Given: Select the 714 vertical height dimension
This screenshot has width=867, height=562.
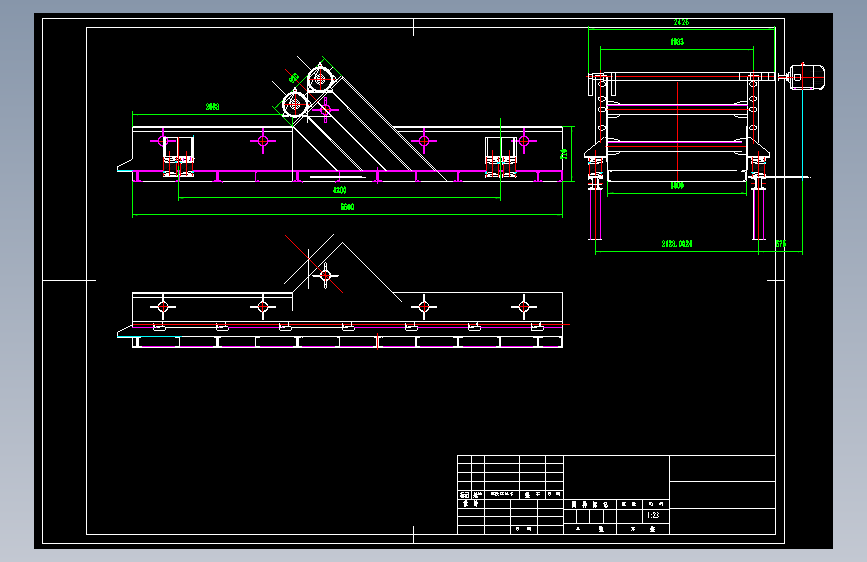Looking at the screenshot, I should [564, 154].
